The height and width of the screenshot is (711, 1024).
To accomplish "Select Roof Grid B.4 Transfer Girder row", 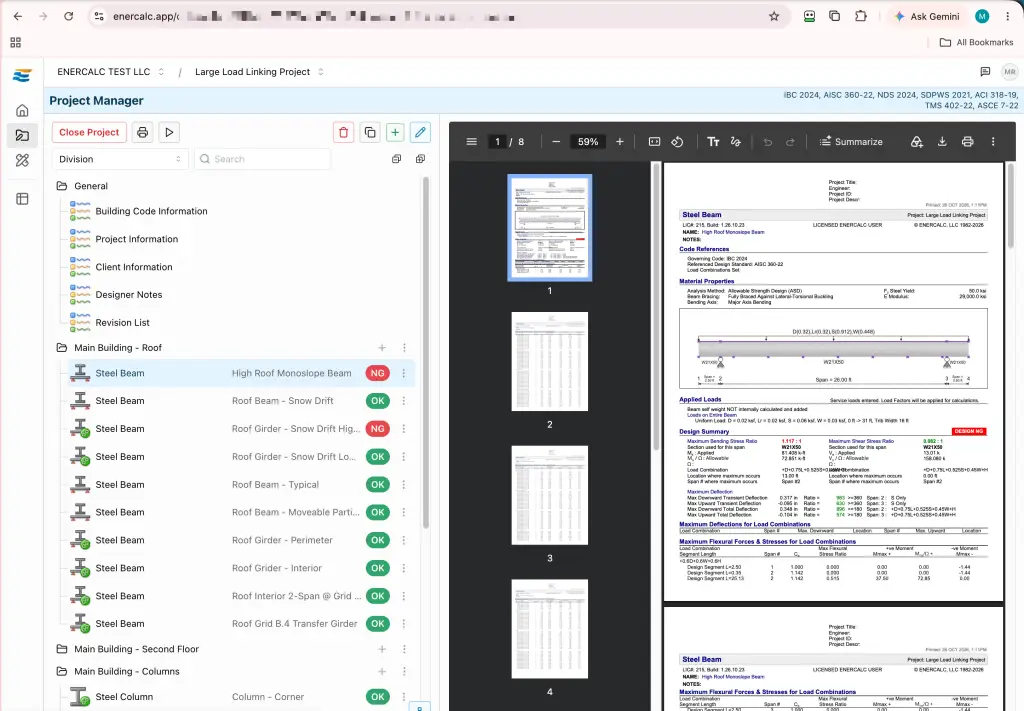I will [240, 624].
